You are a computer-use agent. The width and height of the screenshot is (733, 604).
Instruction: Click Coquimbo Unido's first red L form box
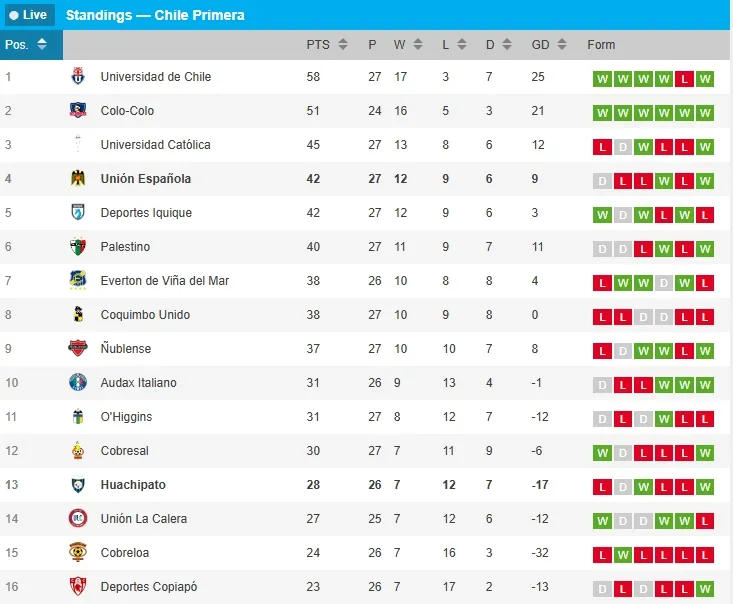602,316
